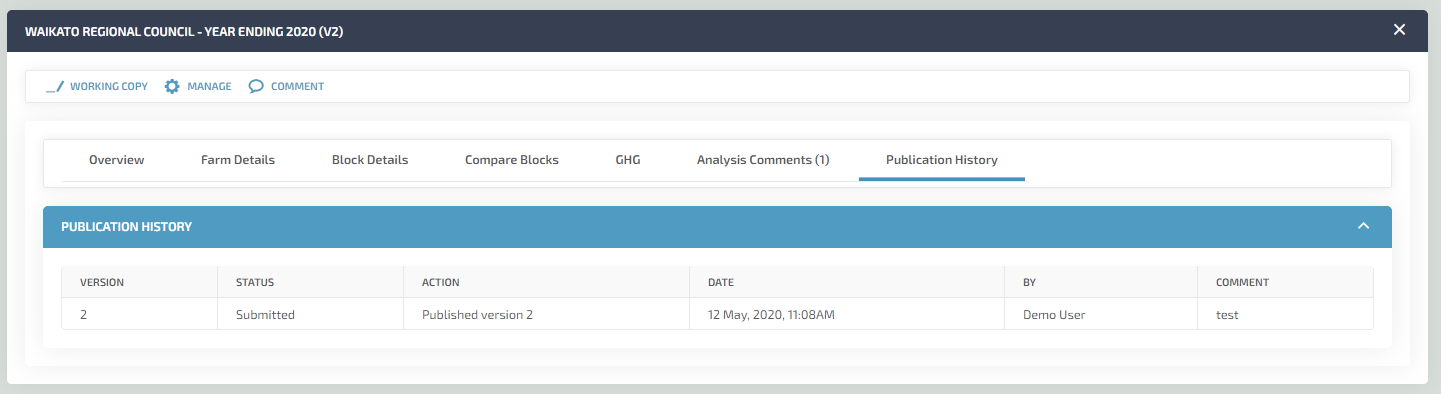The image size is (1441, 394).
Task: Click the MANAGE label in toolbar
Action: [x=209, y=87]
